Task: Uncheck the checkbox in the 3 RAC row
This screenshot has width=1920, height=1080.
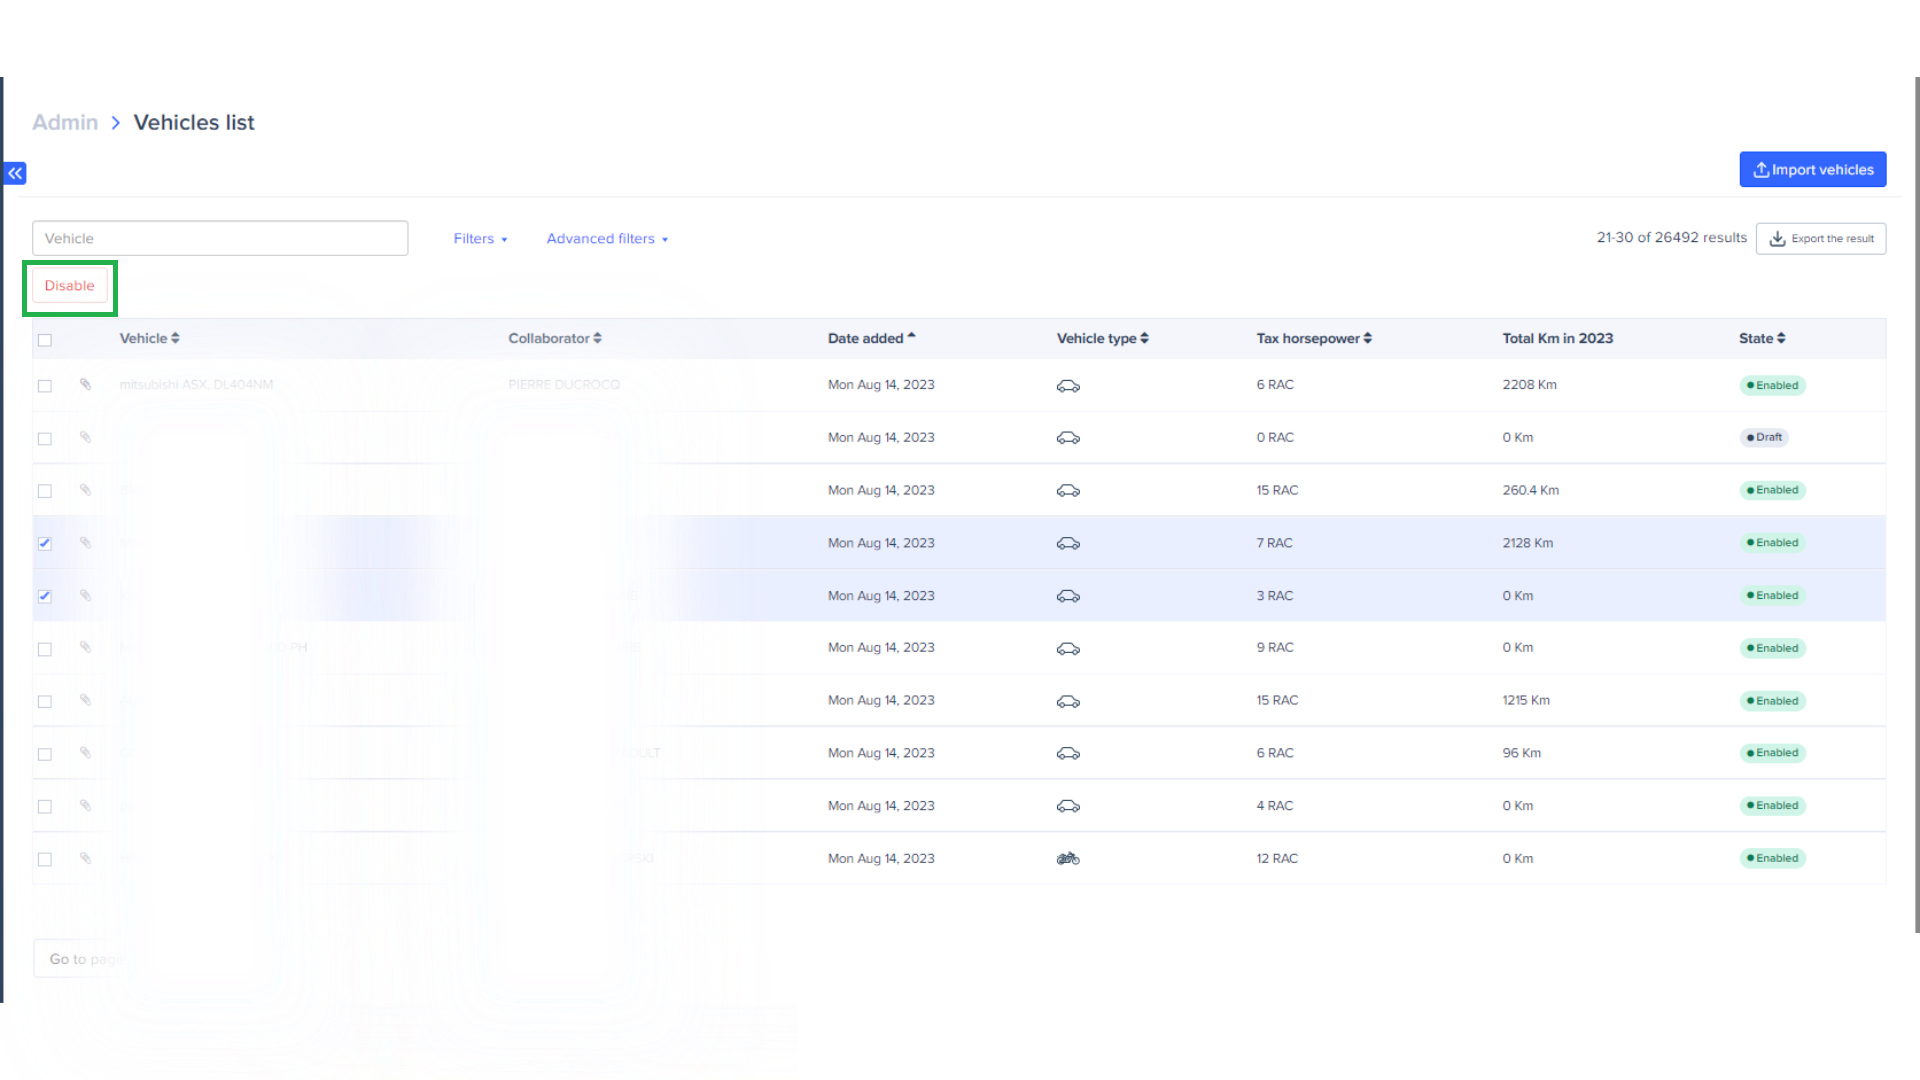Action: coord(45,597)
